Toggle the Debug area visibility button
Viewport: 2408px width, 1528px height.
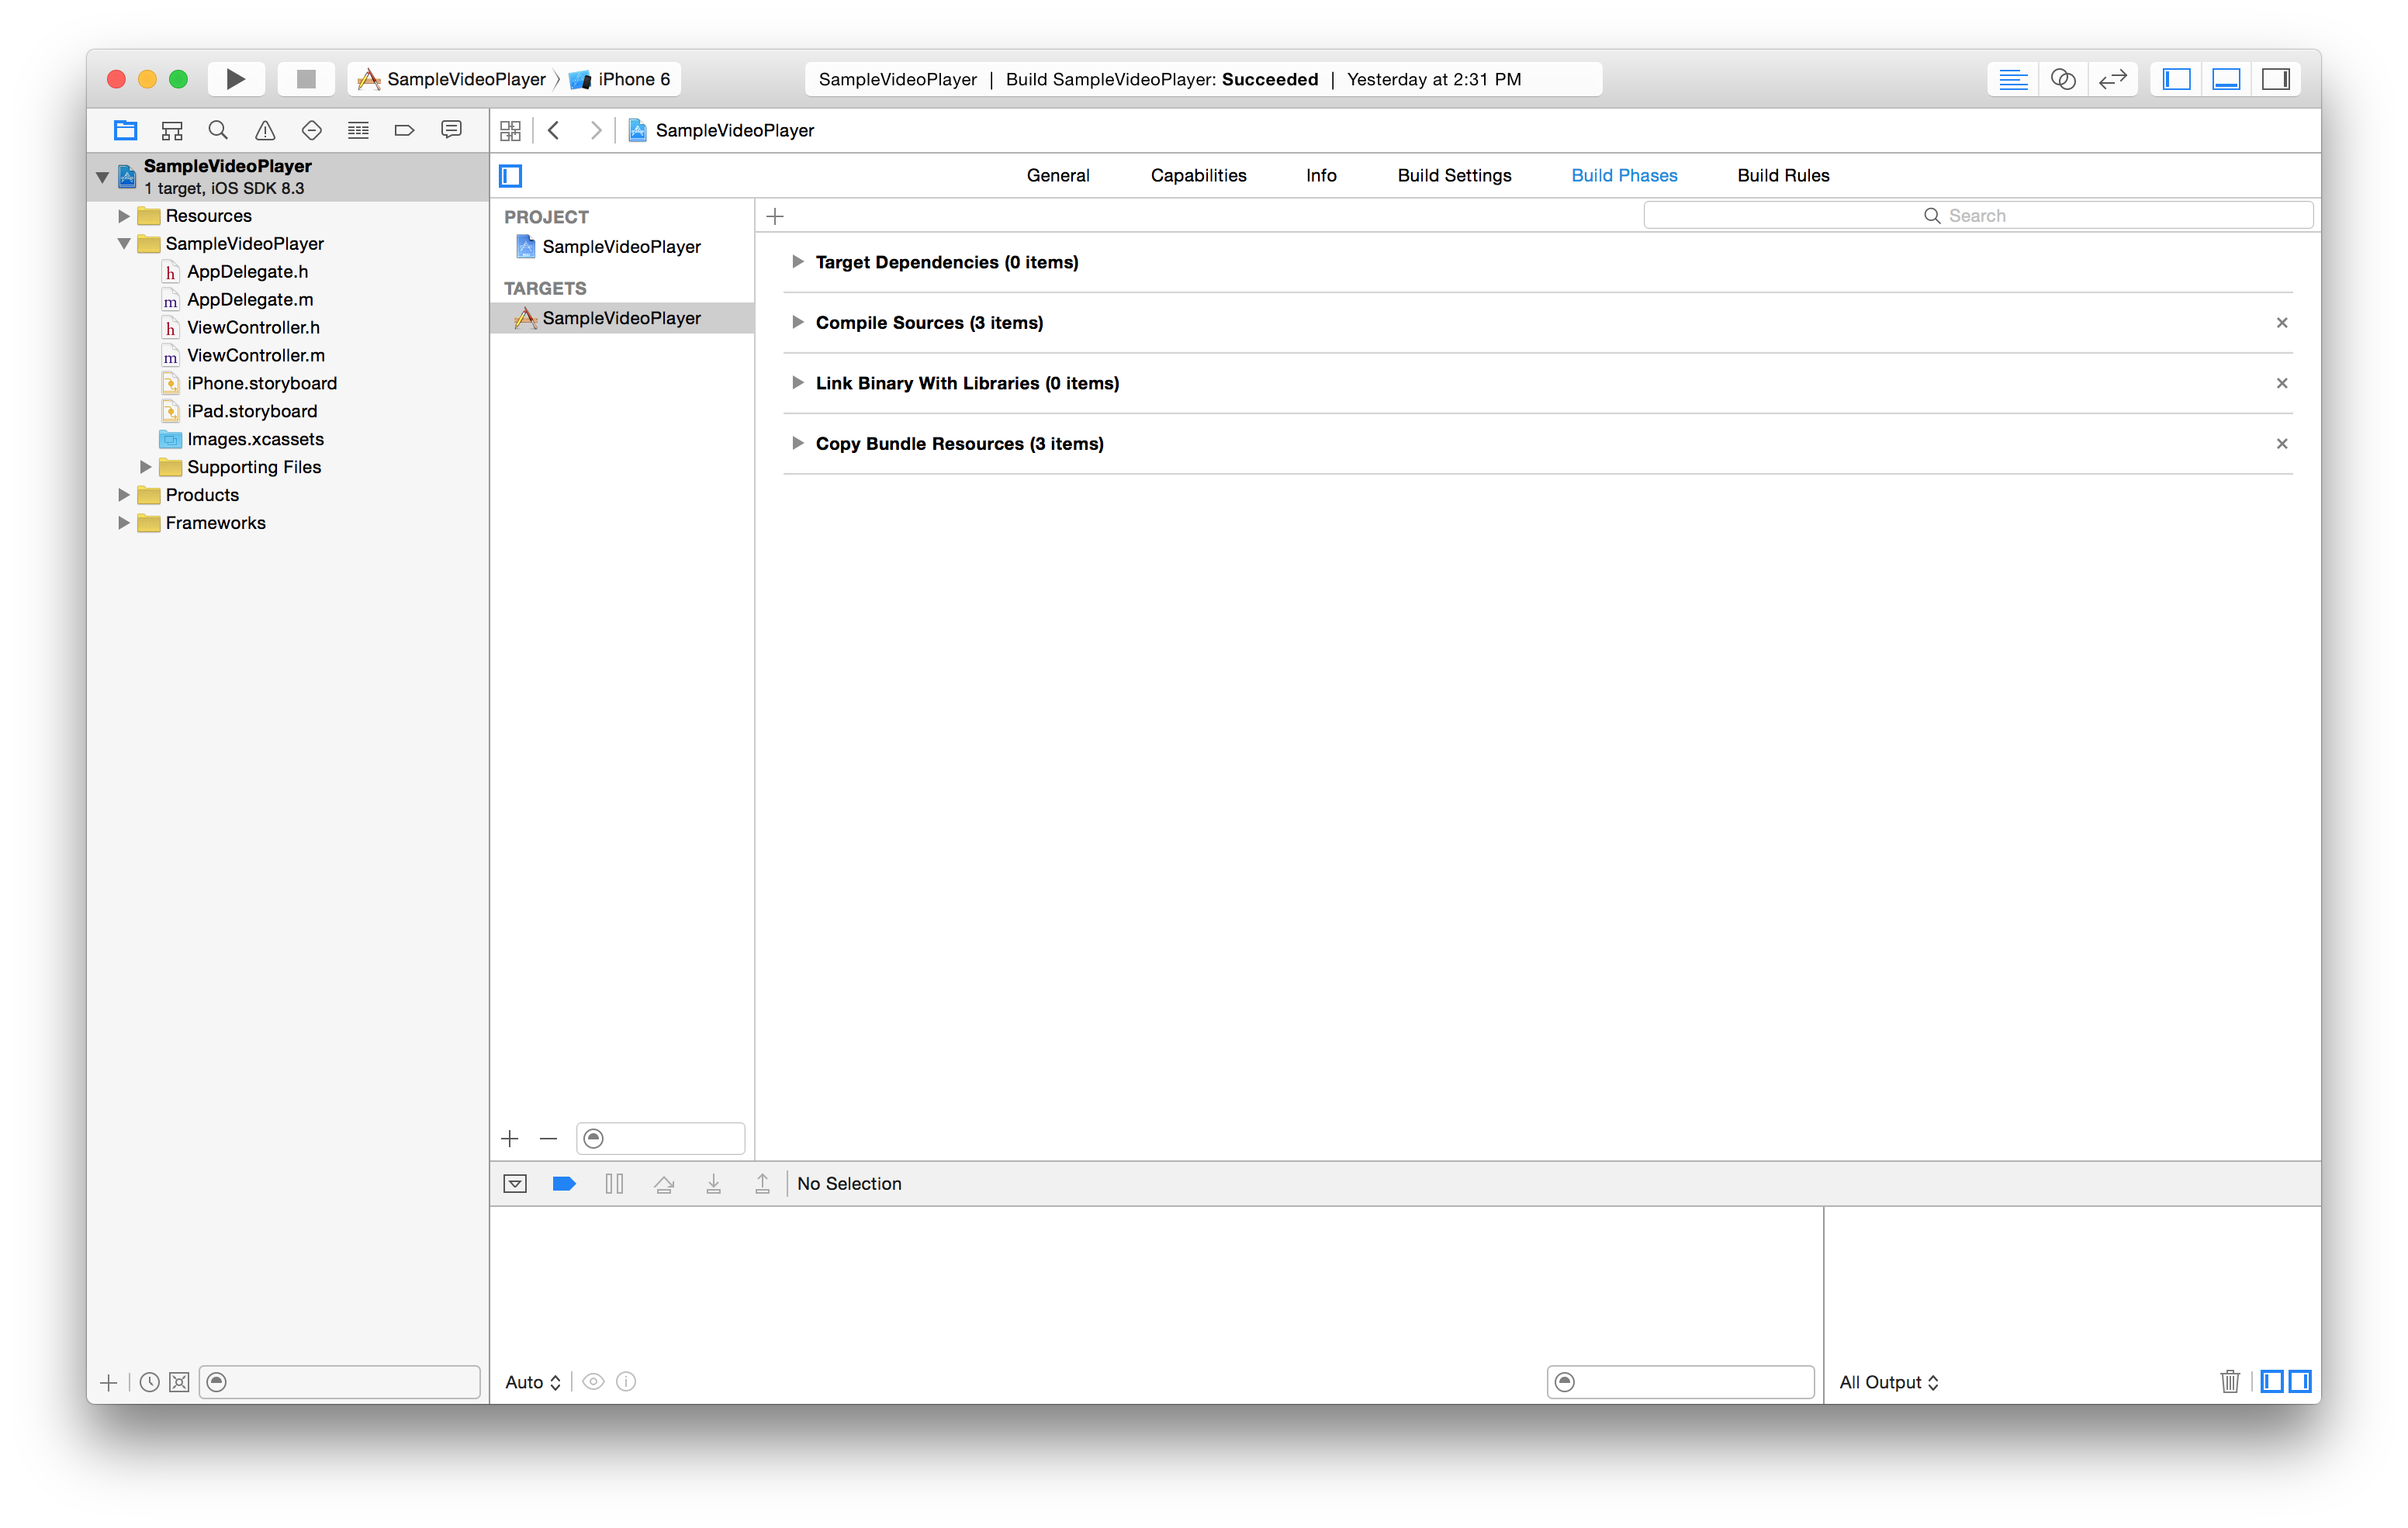pyautogui.click(x=2226, y=79)
